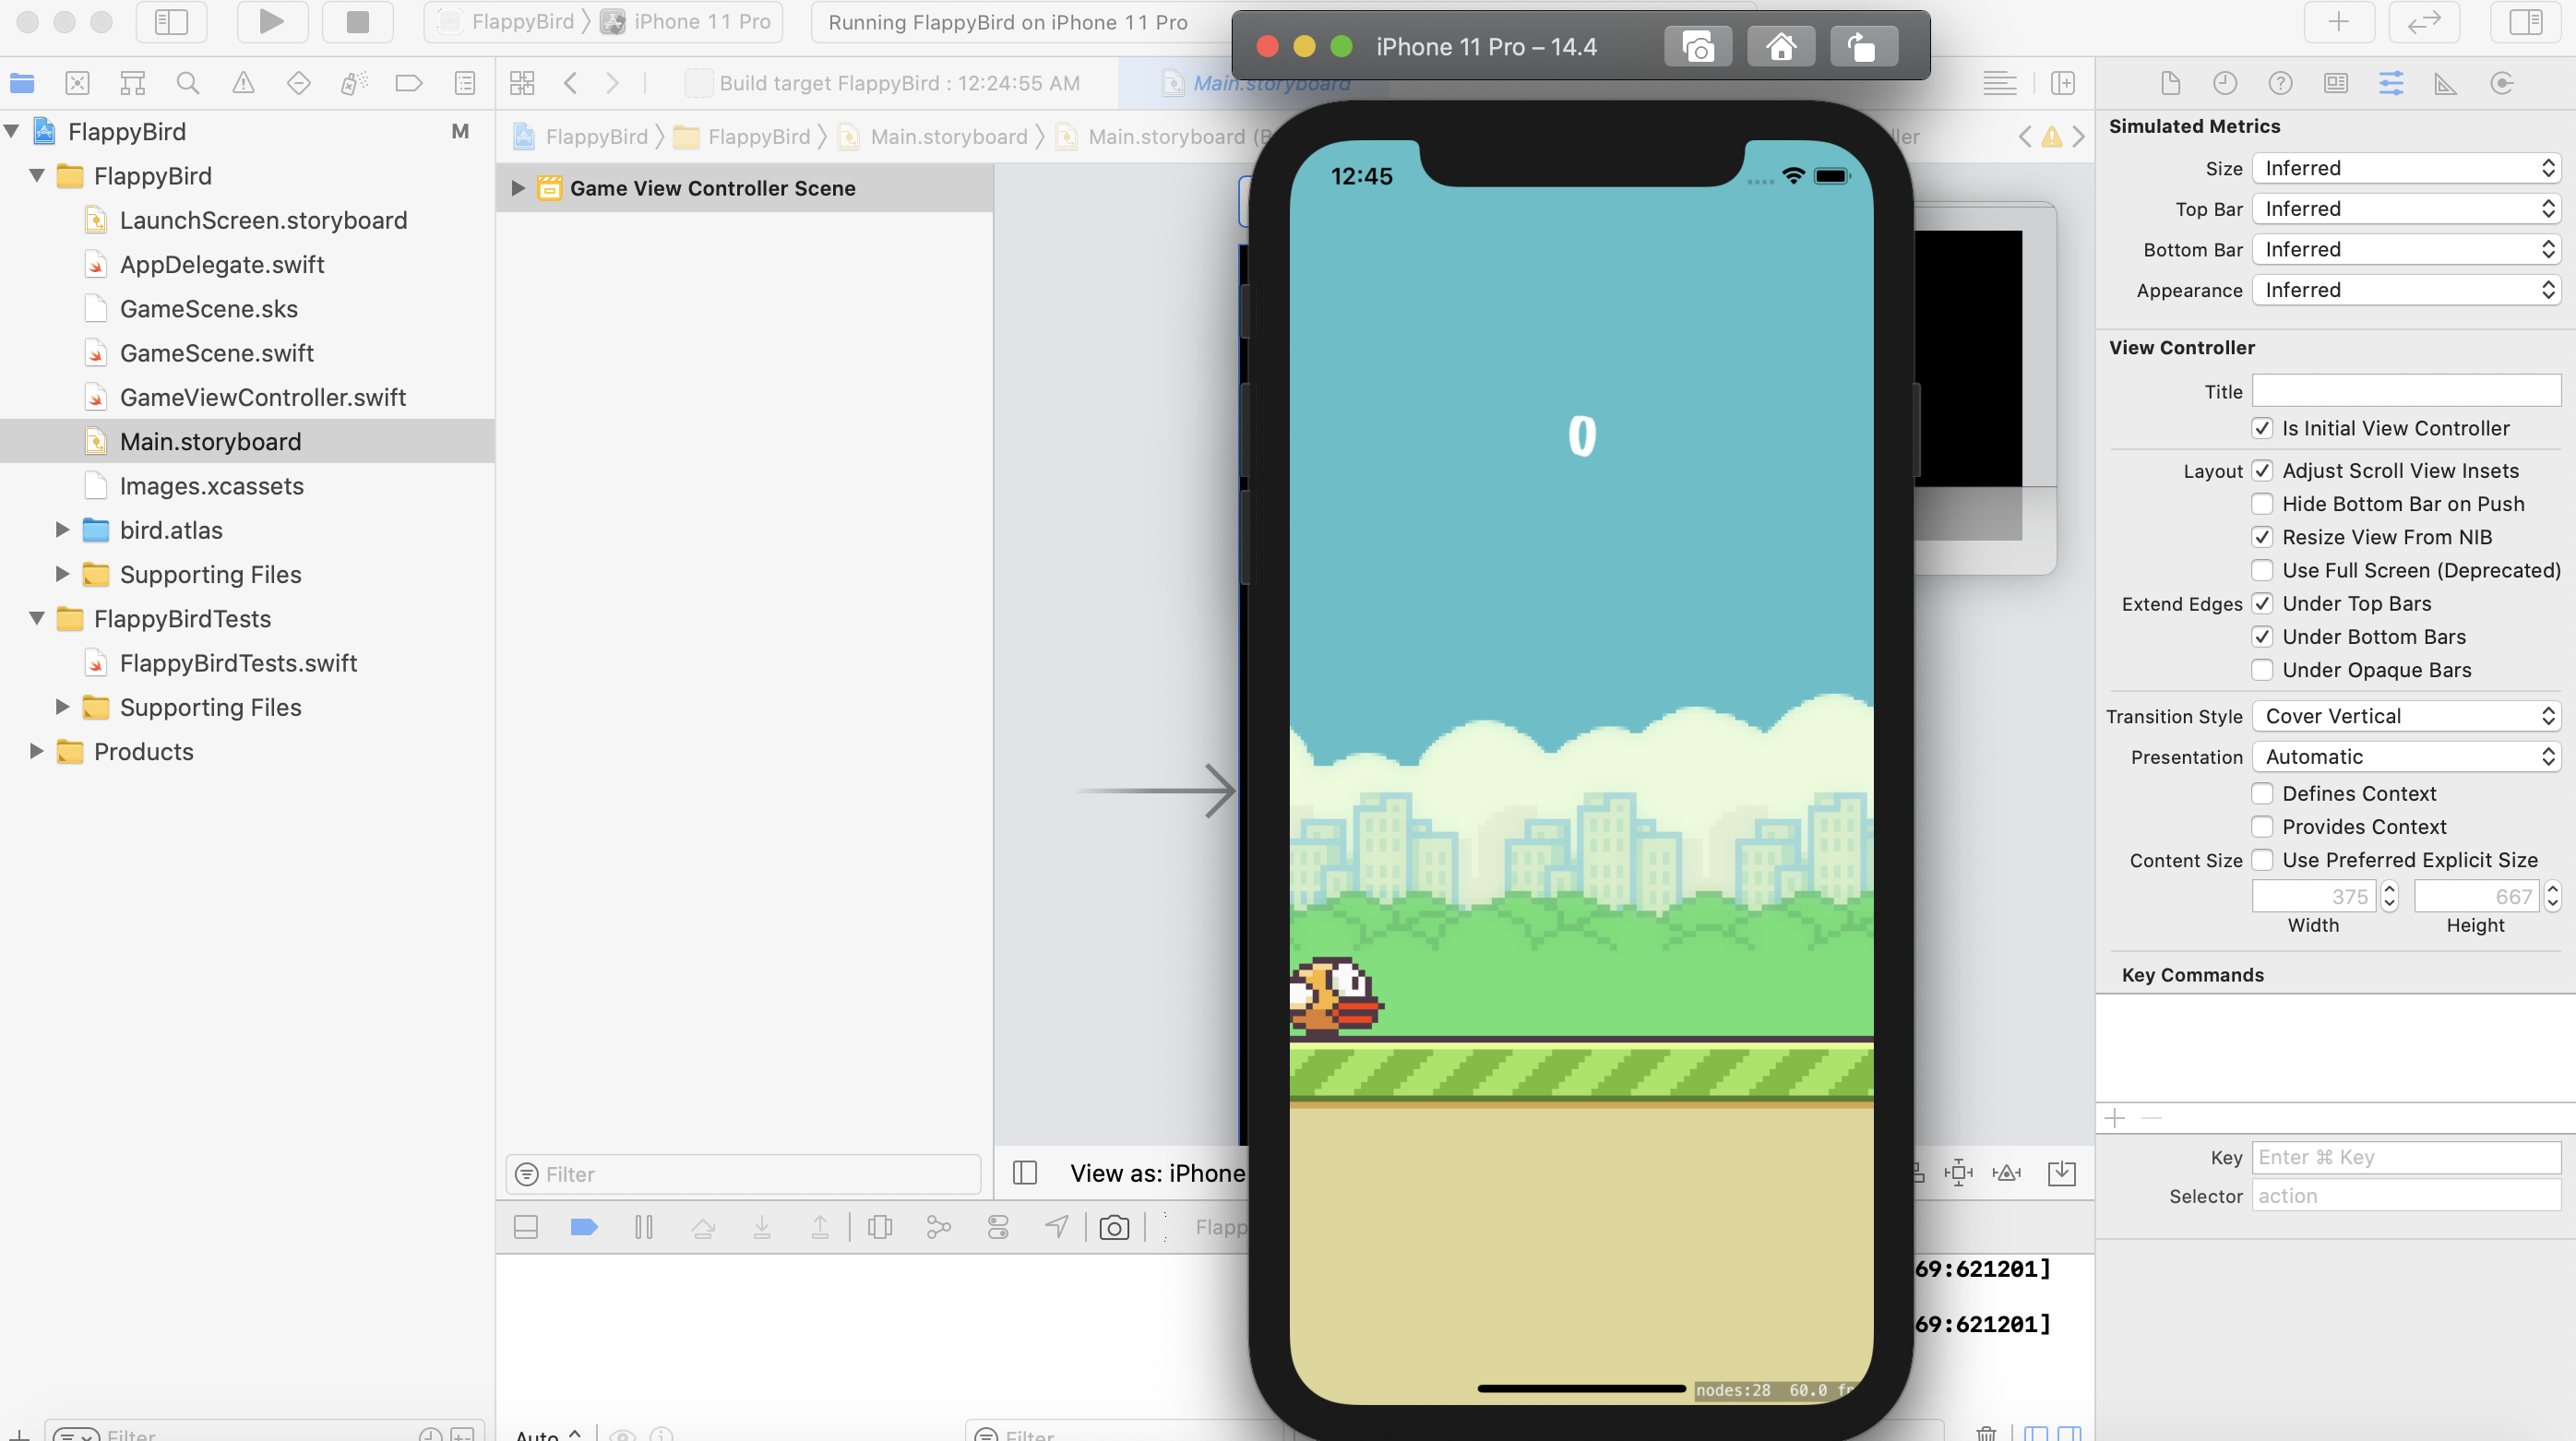Take a simulator screenshot with camera icon
The image size is (2576, 1441).
pyautogui.click(x=1697, y=47)
